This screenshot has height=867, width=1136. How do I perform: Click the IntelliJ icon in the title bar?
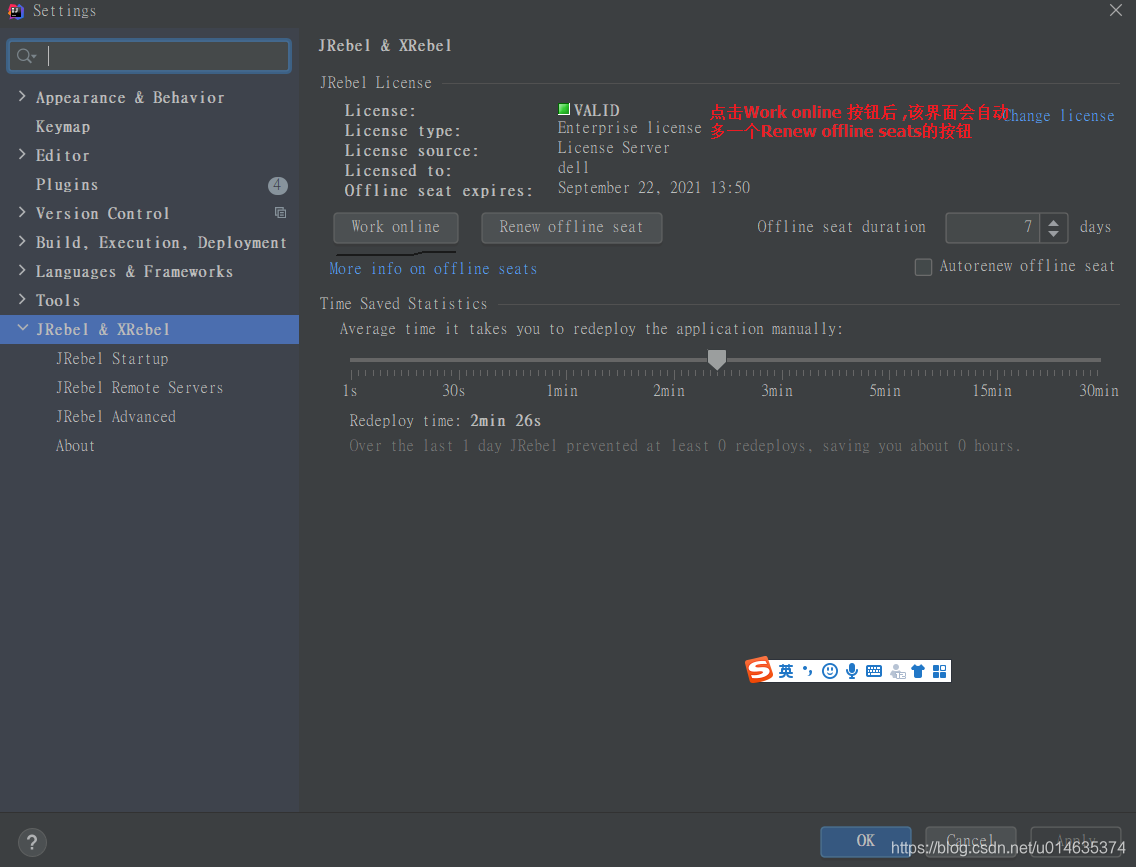(15, 11)
